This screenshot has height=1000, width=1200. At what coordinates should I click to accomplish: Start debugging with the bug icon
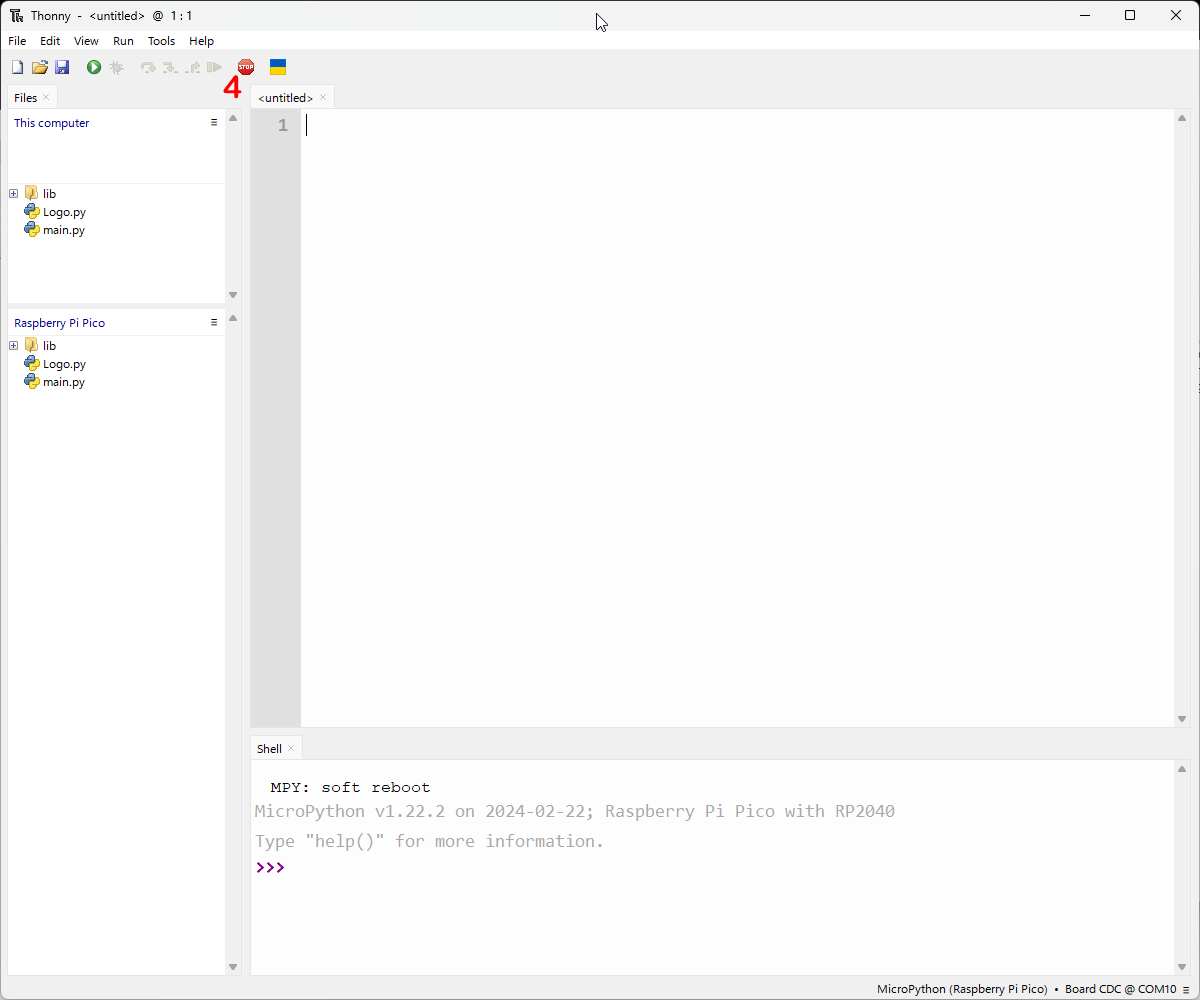116,66
